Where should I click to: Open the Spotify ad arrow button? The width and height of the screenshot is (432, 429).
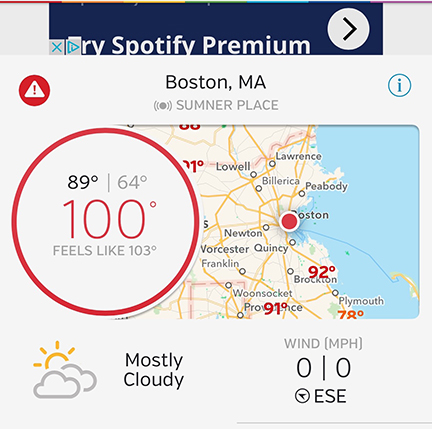tap(348, 29)
